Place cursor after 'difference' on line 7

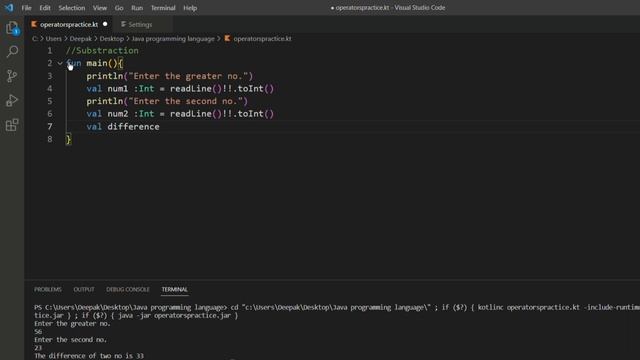[160, 127]
